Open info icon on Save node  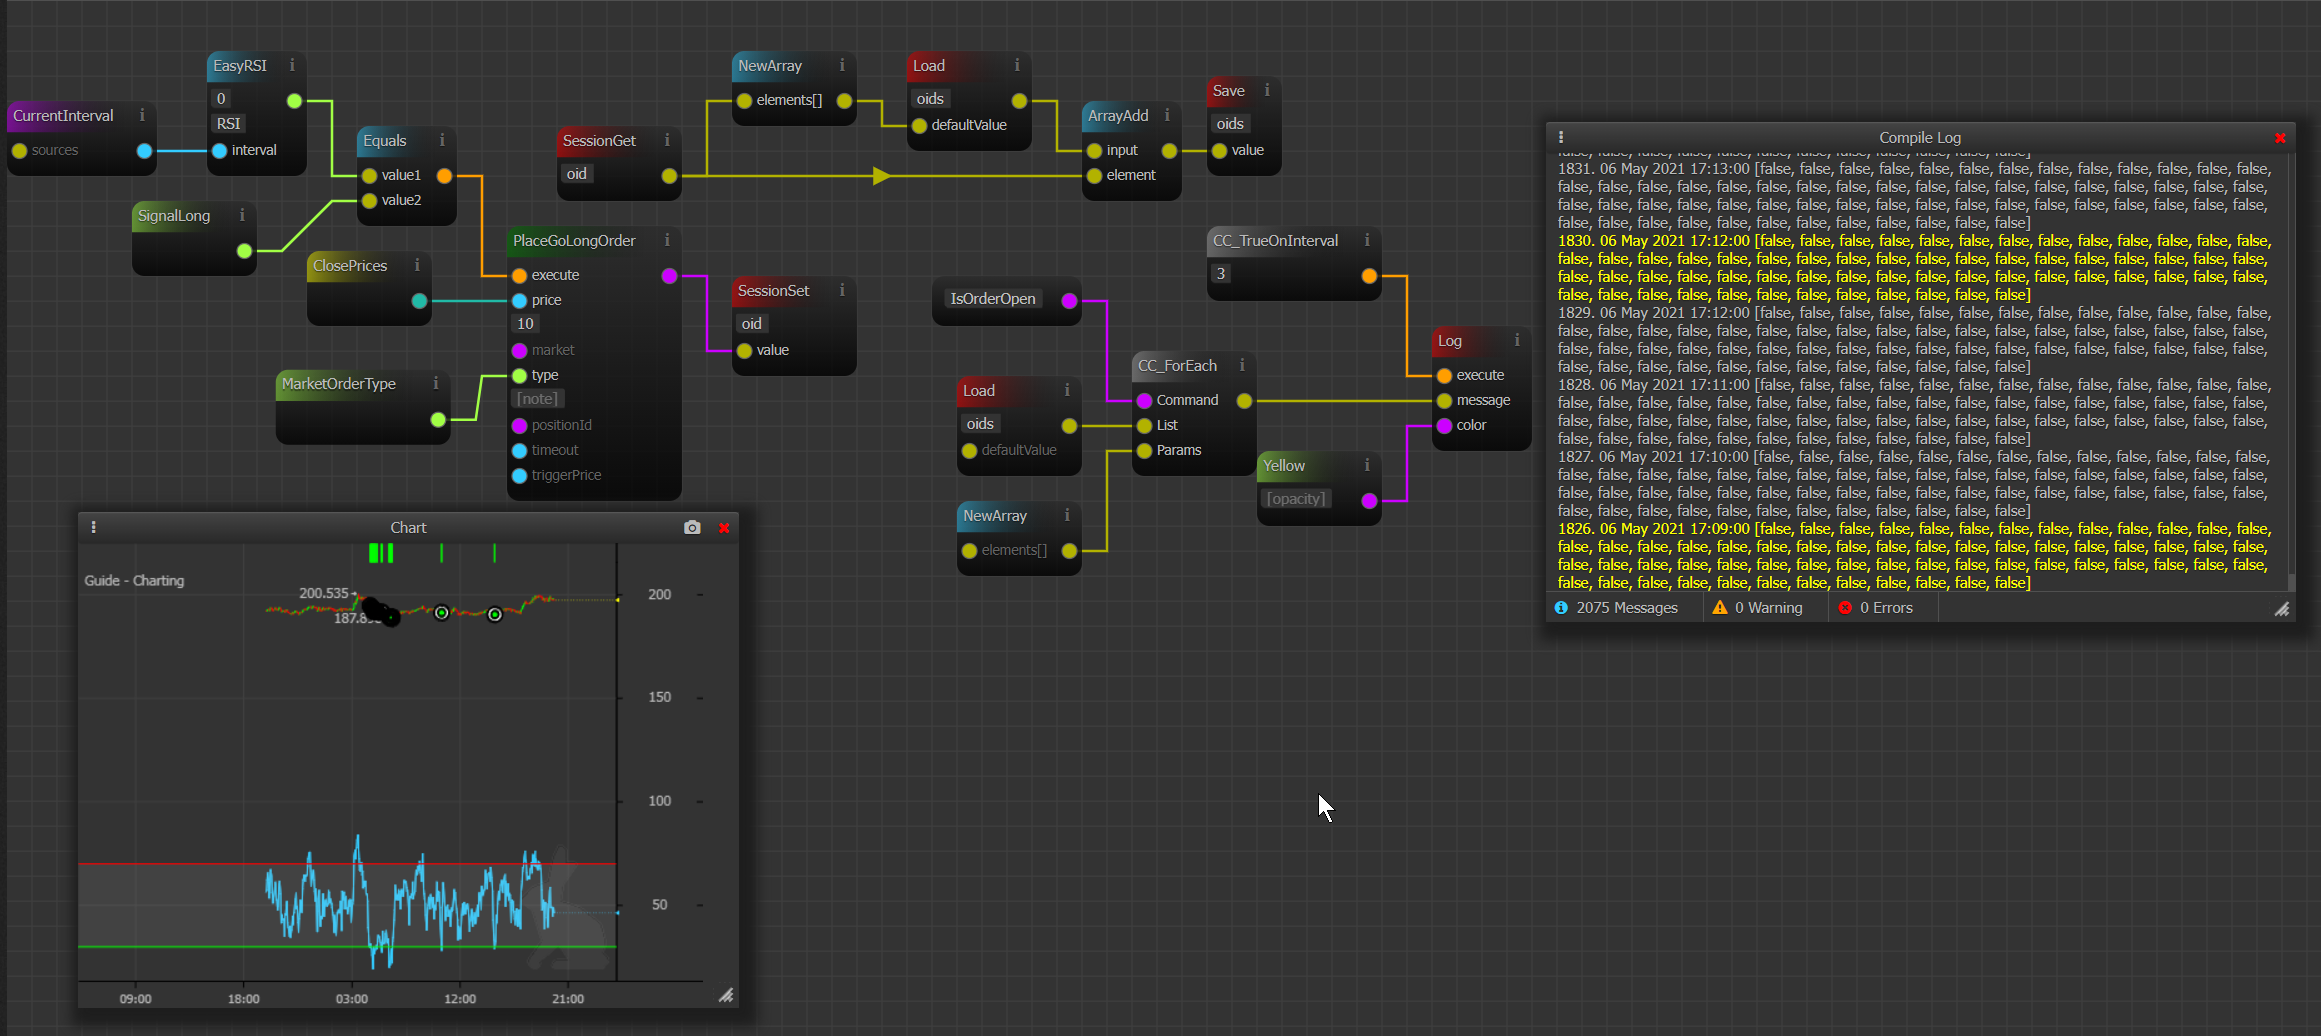[x=1267, y=90]
